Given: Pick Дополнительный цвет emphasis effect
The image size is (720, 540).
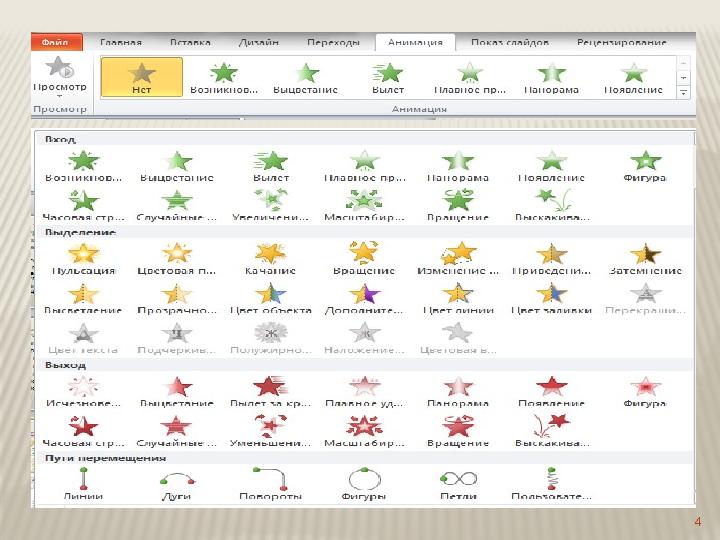Looking at the screenshot, I should click(x=364, y=298).
